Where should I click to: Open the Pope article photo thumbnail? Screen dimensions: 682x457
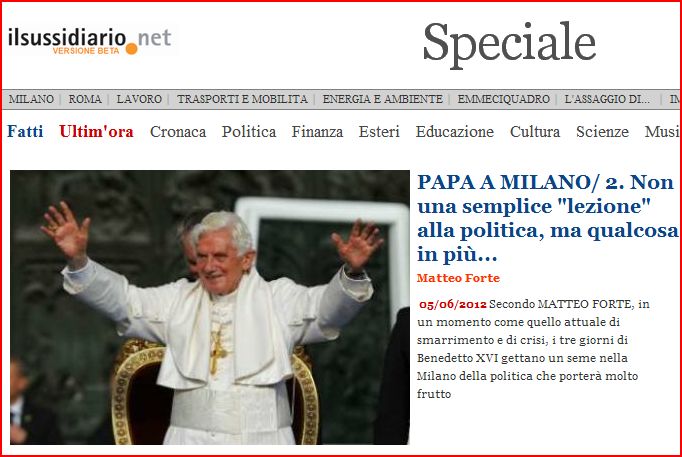tap(210, 307)
